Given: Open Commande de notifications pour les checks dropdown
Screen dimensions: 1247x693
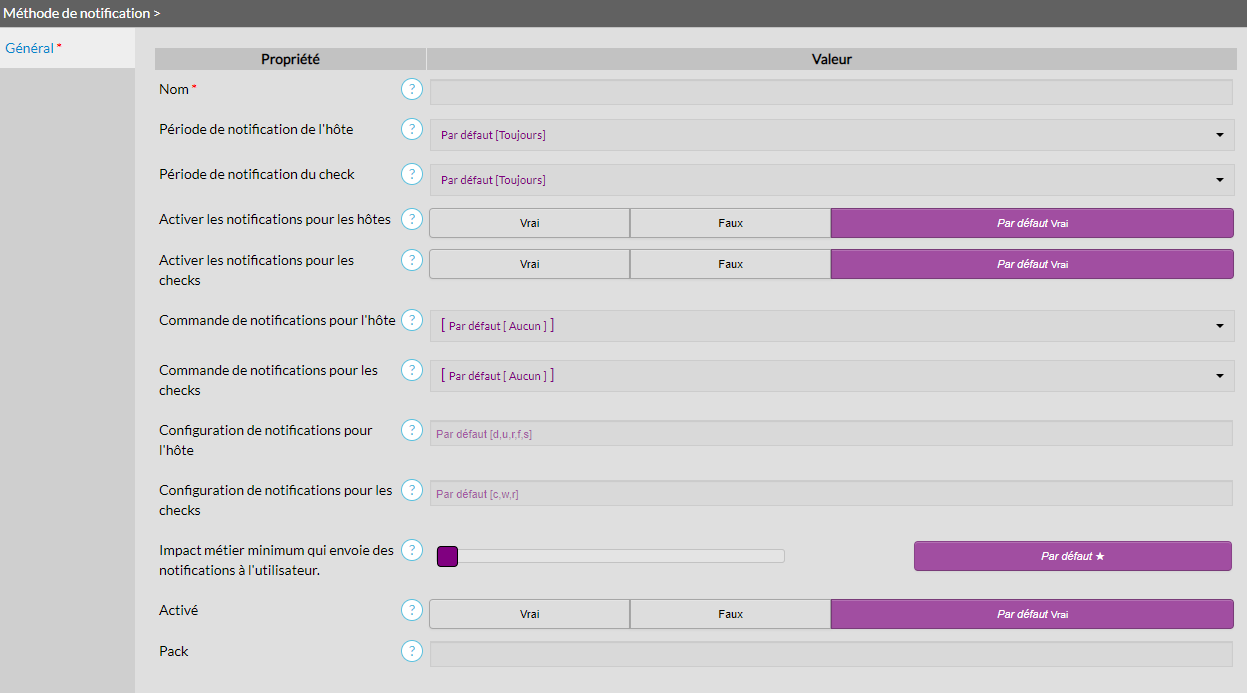Looking at the screenshot, I should coord(831,376).
